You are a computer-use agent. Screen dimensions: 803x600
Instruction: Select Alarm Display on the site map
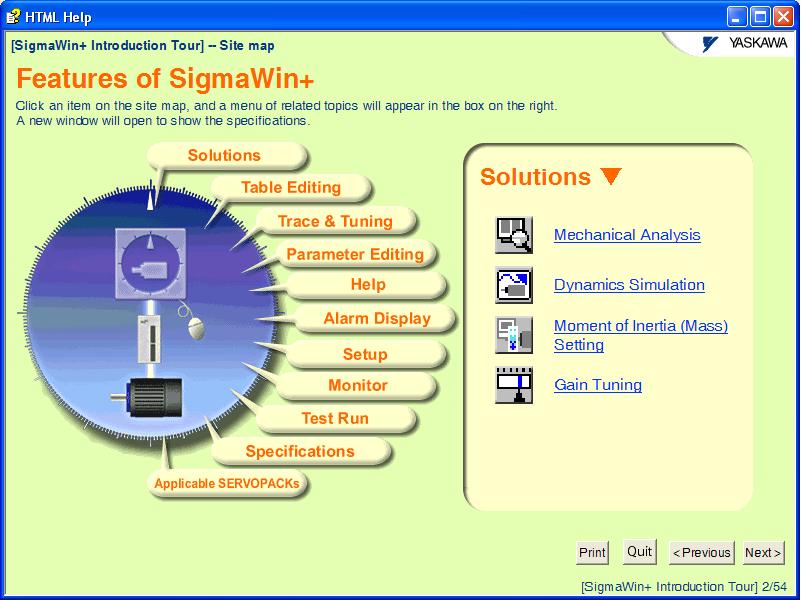coord(377,318)
